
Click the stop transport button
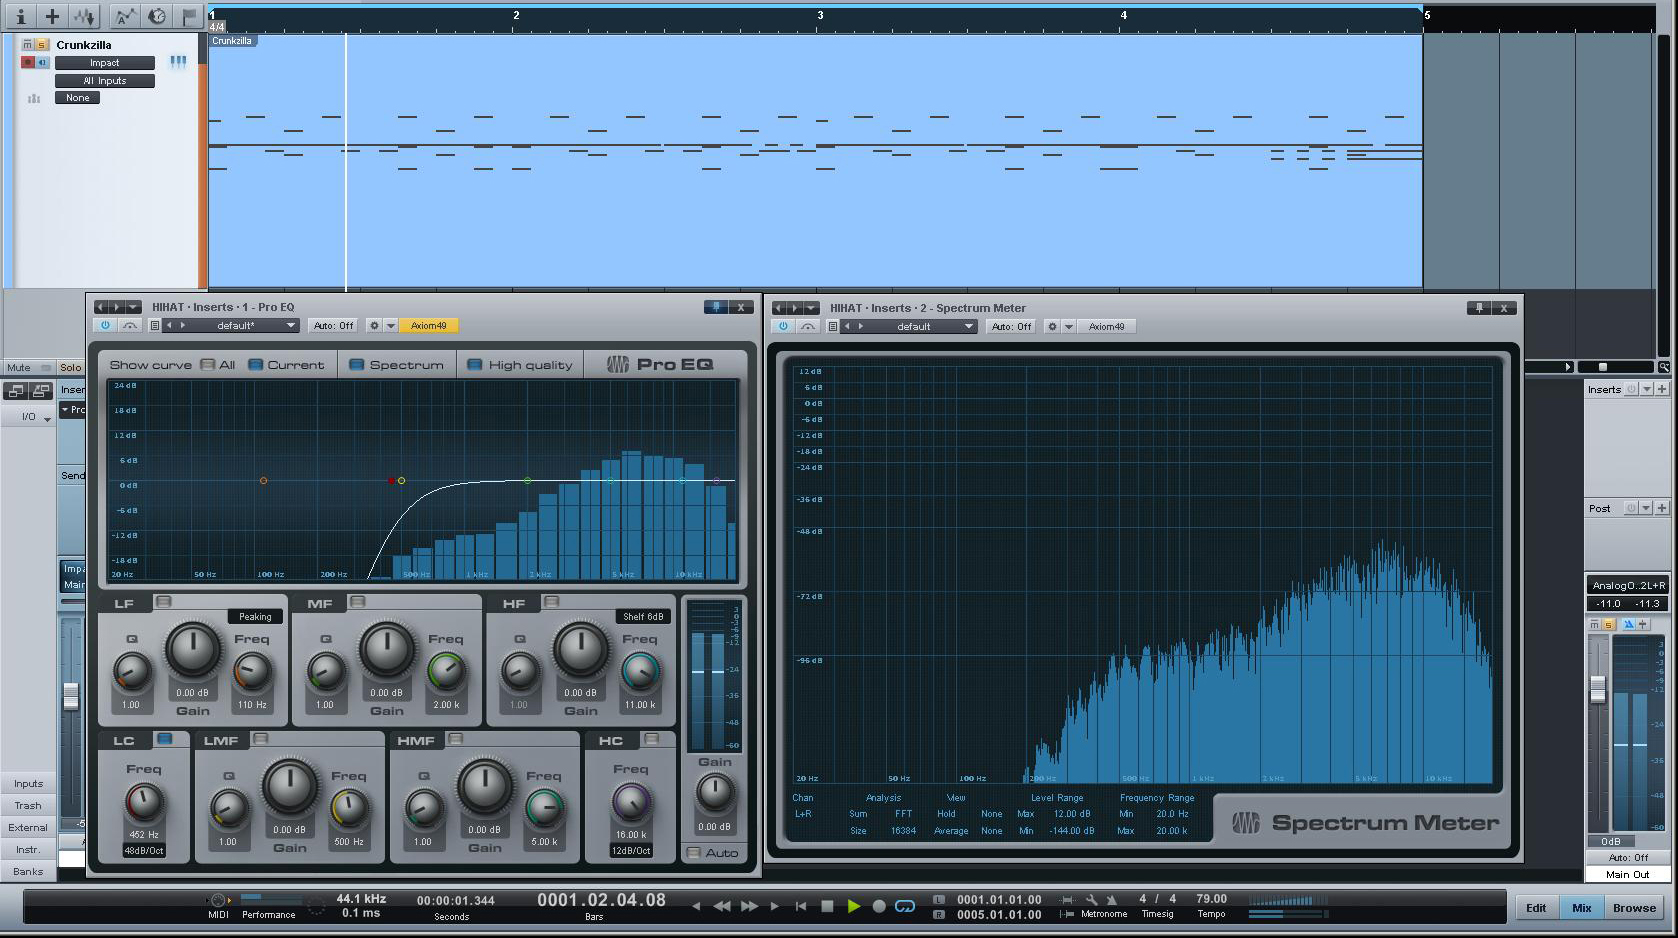click(827, 906)
